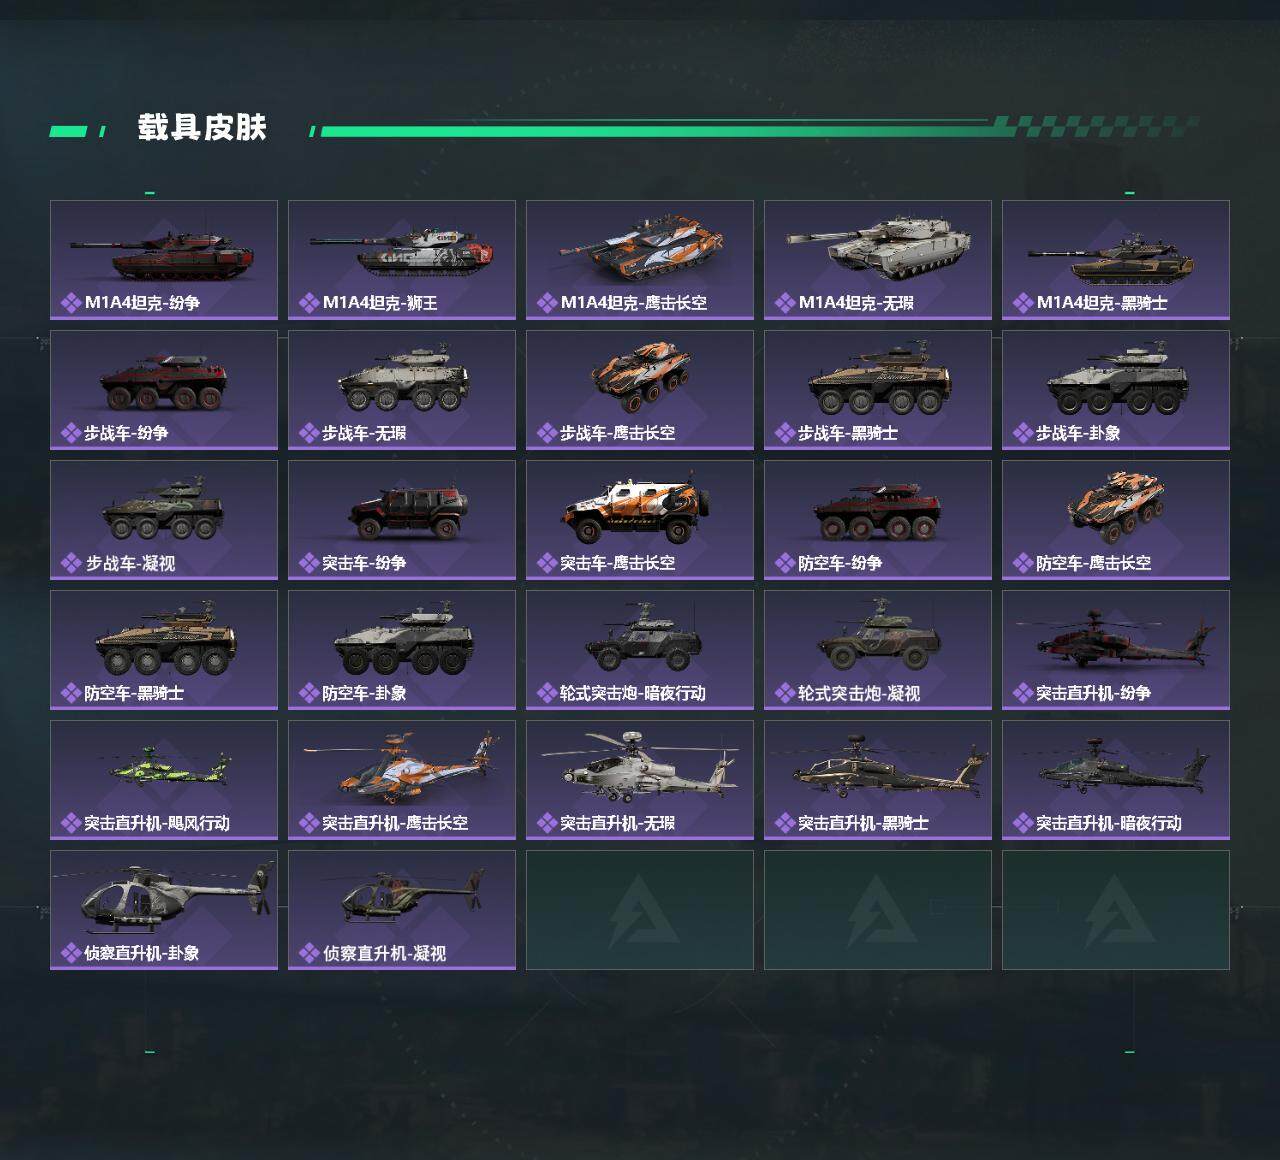Select the M1A4坦克-狮王 tank skin

402,260
